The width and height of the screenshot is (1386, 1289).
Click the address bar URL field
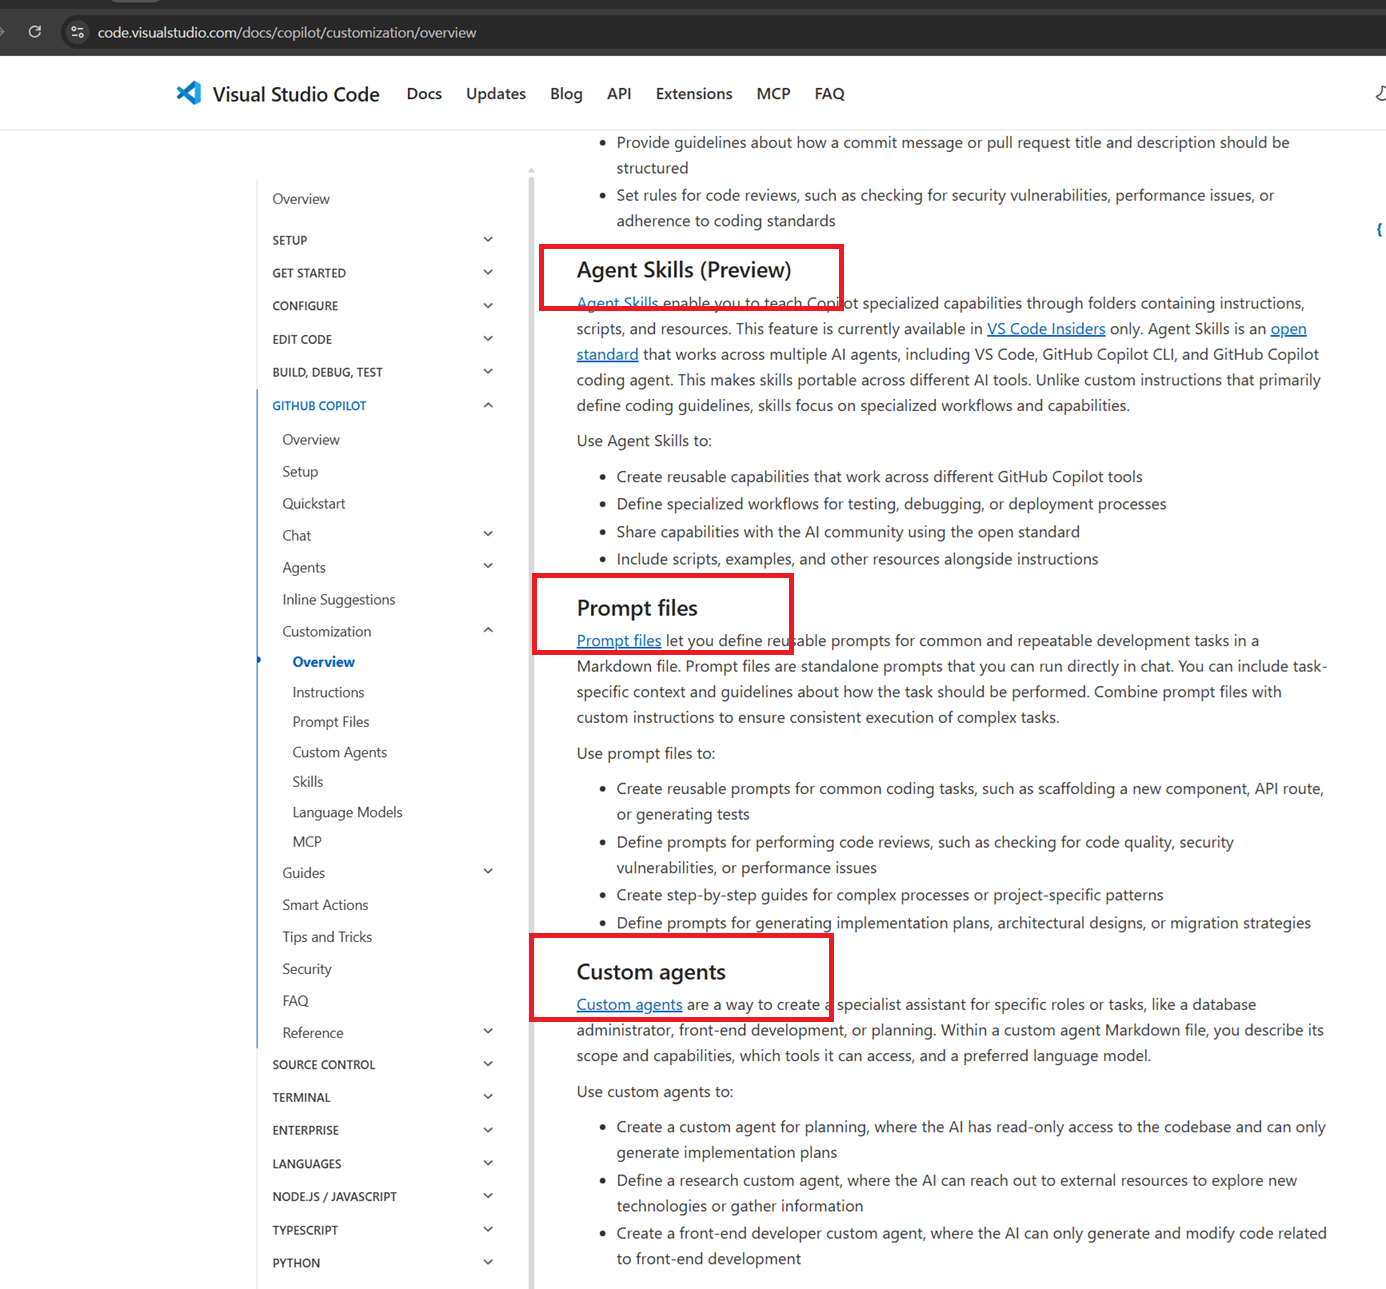coord(287,33)
